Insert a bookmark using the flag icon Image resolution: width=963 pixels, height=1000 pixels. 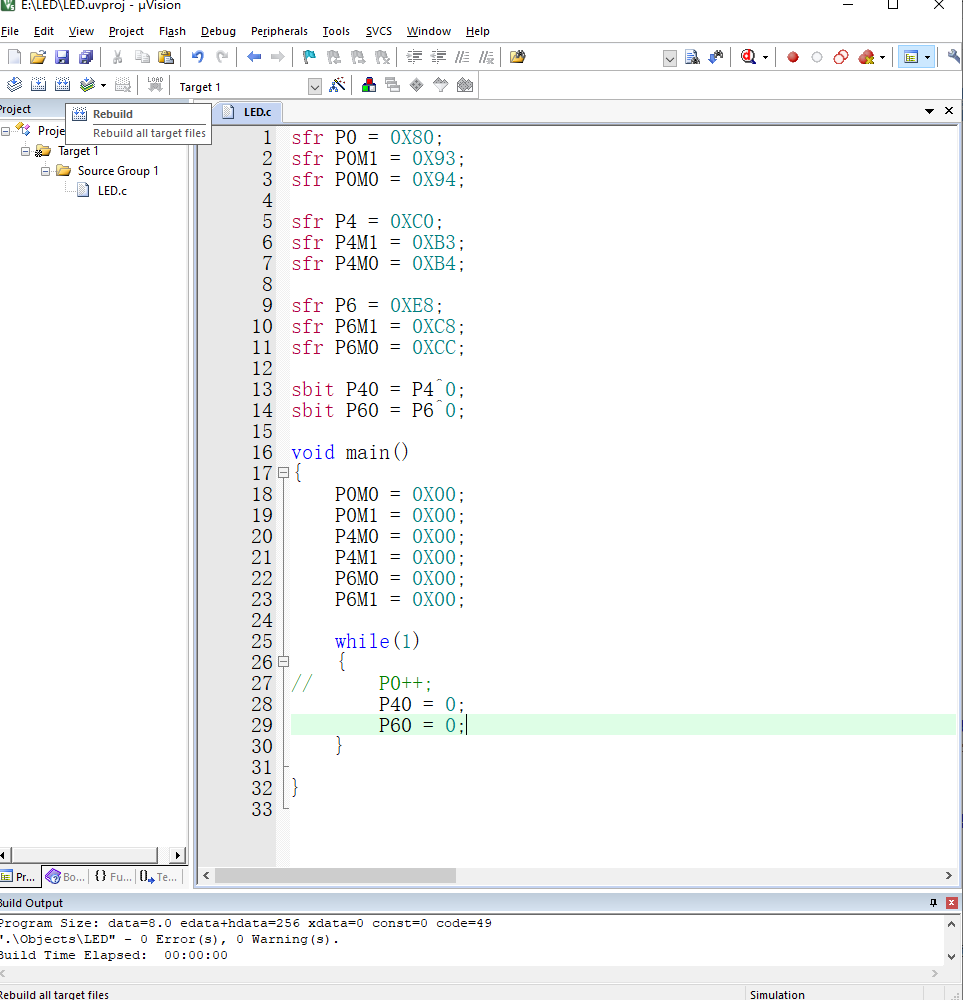click(309, 57)
